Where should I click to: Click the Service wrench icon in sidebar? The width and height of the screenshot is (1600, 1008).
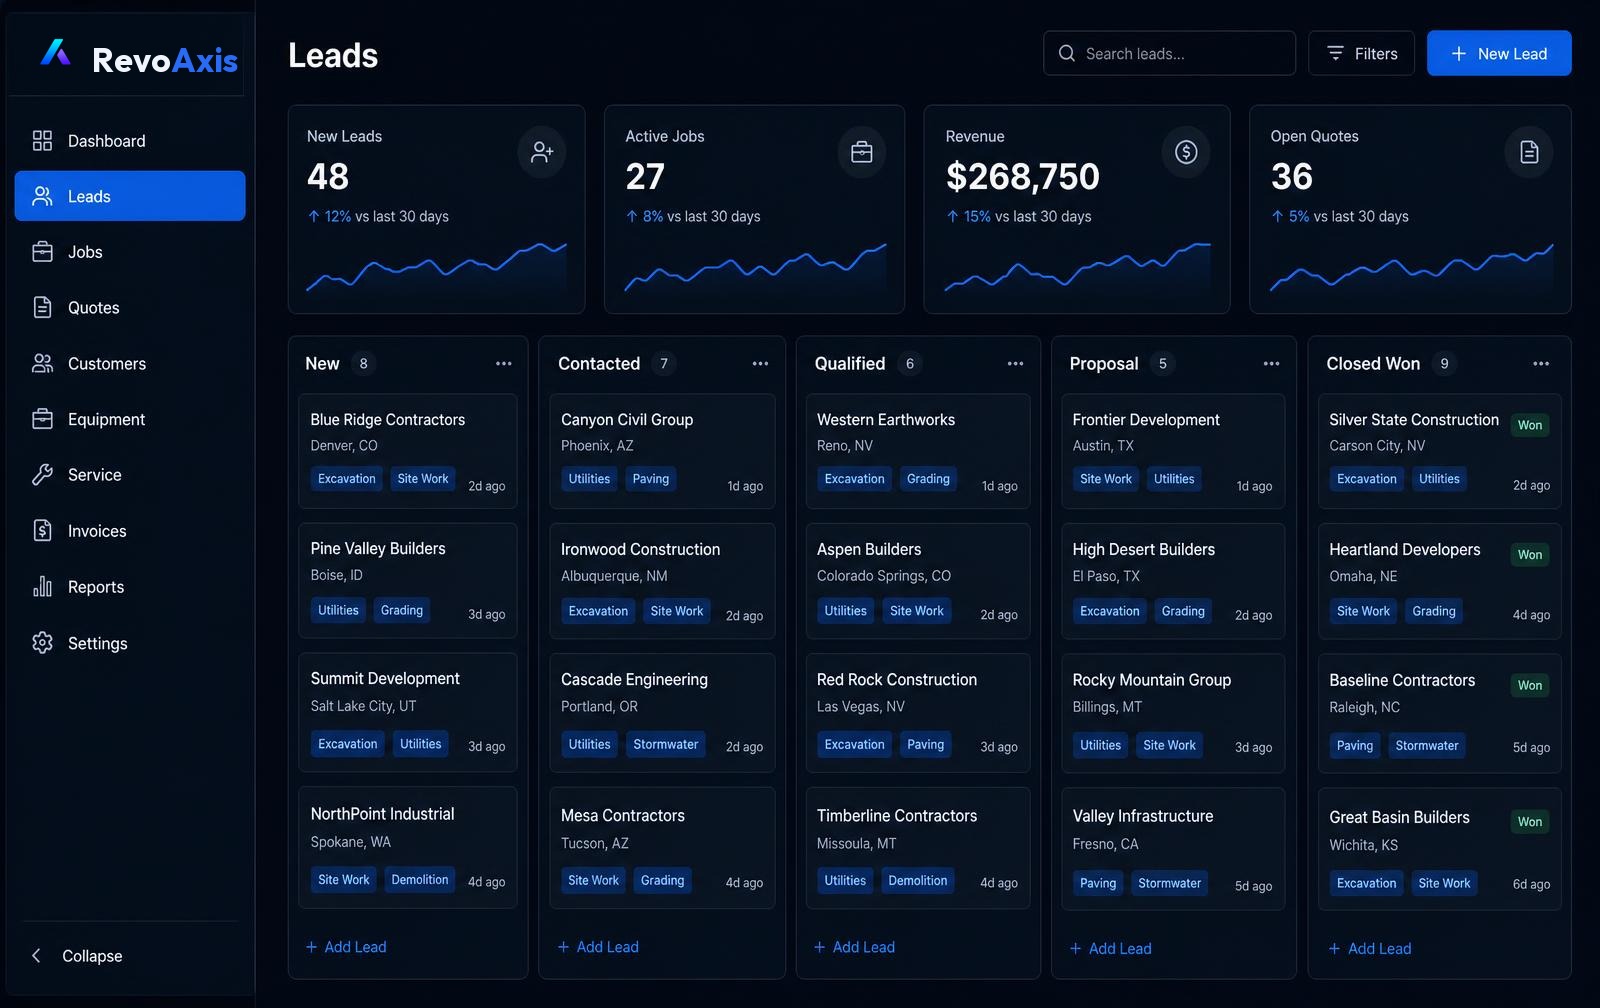point(42,475)
